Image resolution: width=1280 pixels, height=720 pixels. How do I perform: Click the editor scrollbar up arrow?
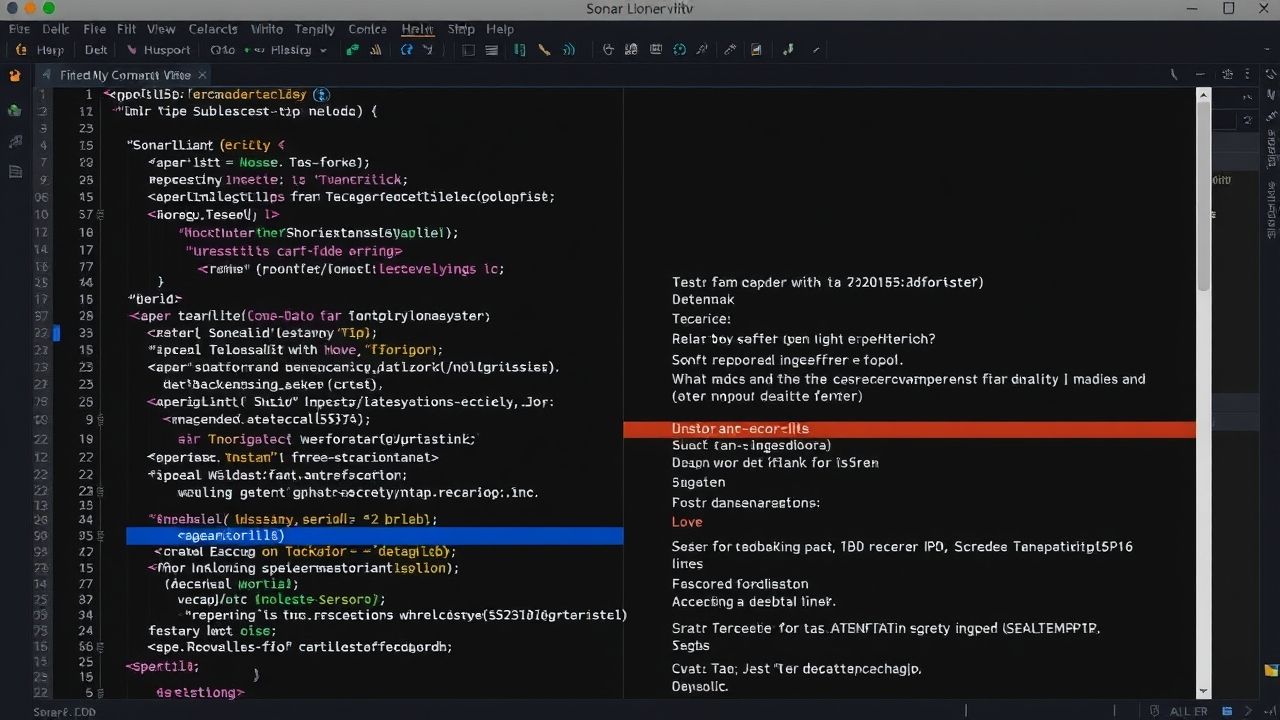(x=1203, y=94)
